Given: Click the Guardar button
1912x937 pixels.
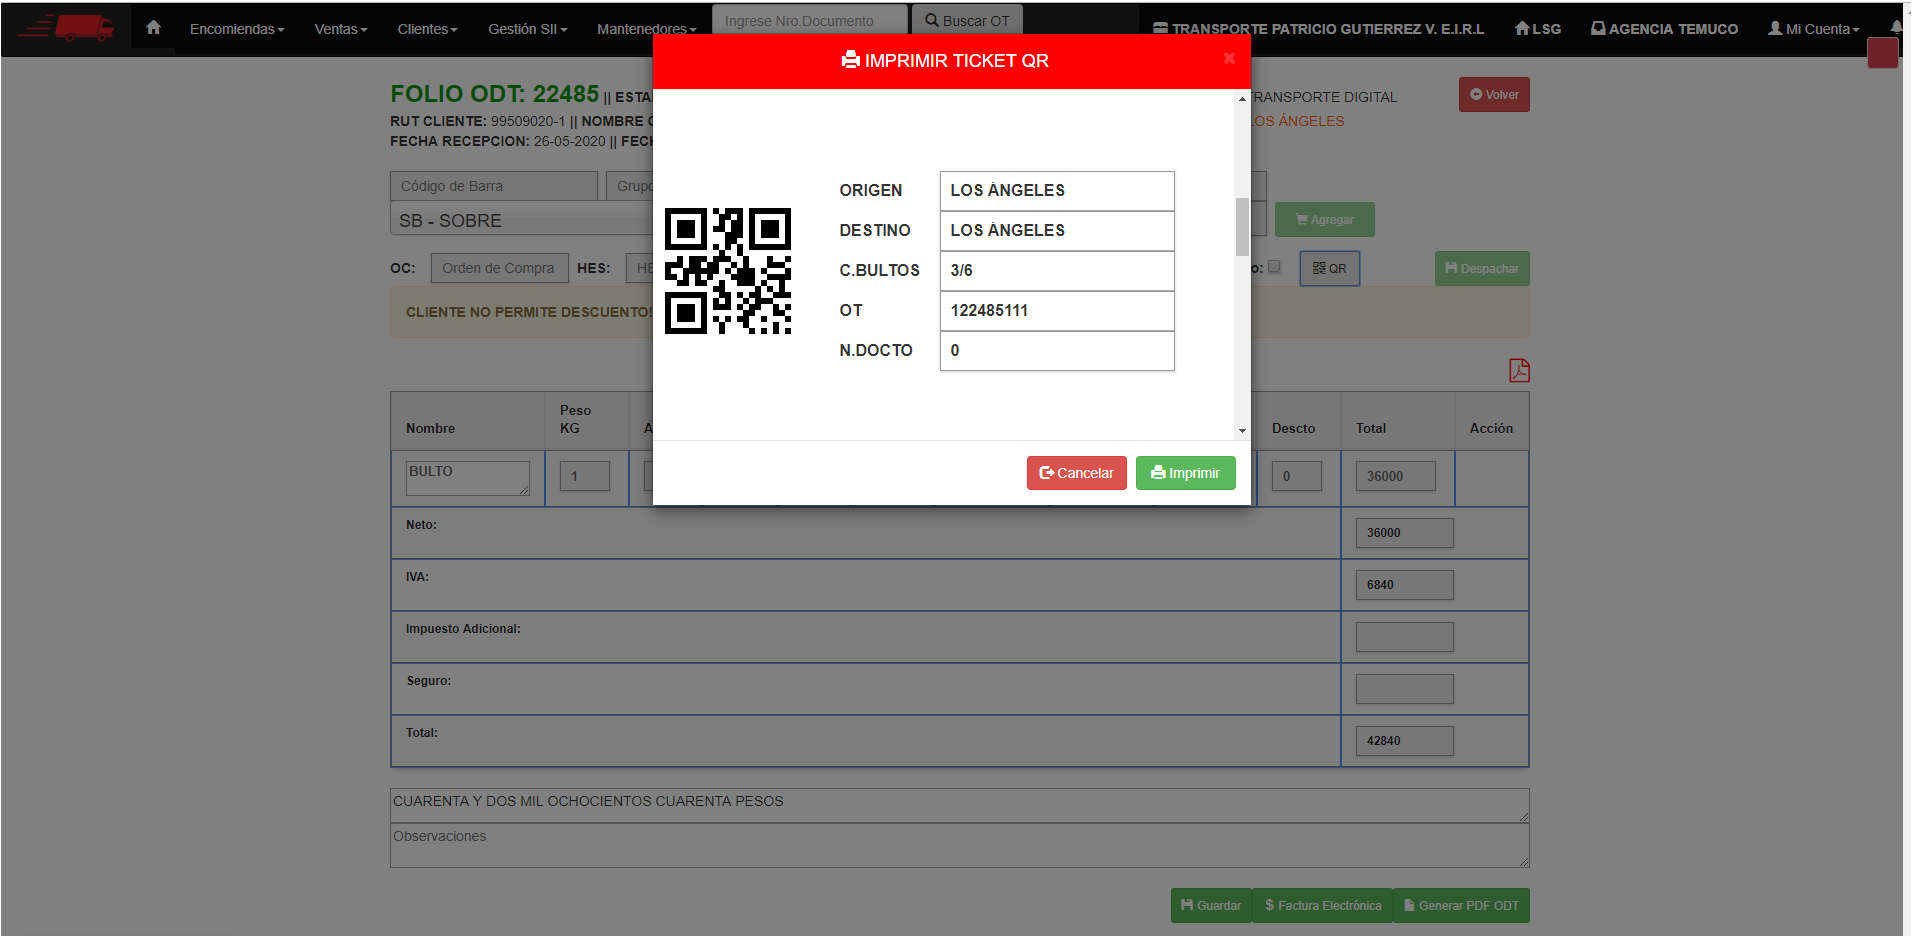Looking at the screenshot, I should click(x=1211, y=906).
